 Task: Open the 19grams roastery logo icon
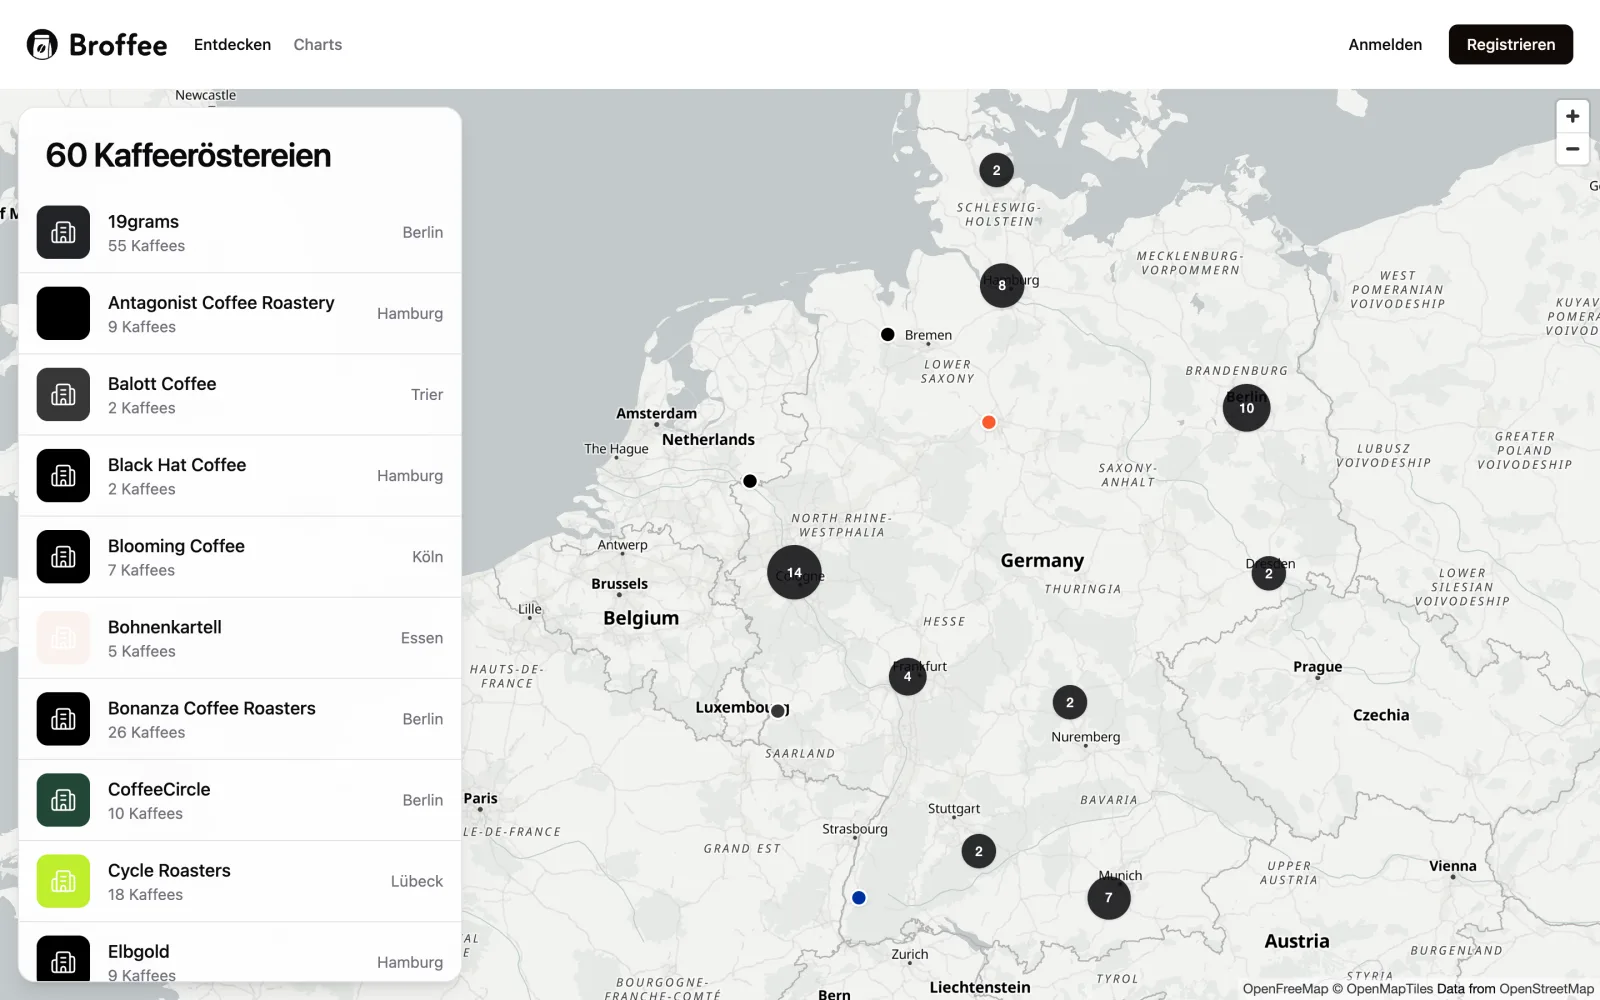click(x=63, y=232)
